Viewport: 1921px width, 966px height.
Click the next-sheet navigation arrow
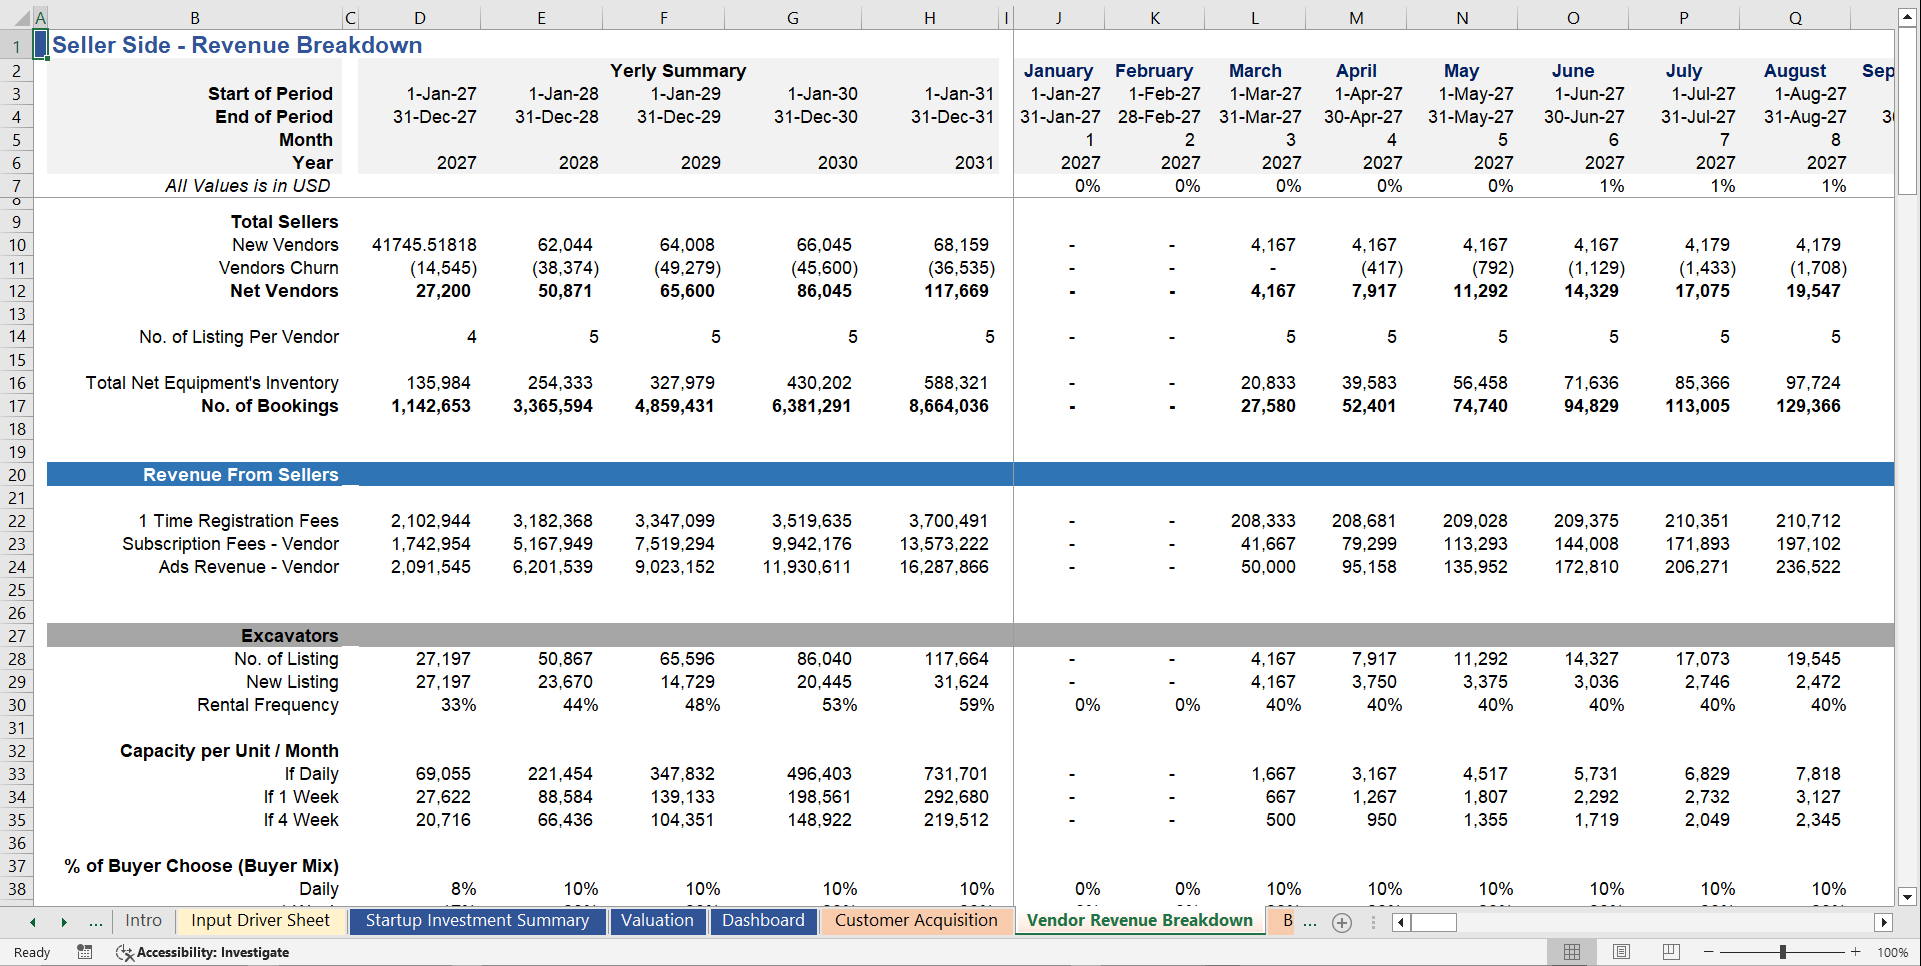pyautogui.click(x=64, y=922)
